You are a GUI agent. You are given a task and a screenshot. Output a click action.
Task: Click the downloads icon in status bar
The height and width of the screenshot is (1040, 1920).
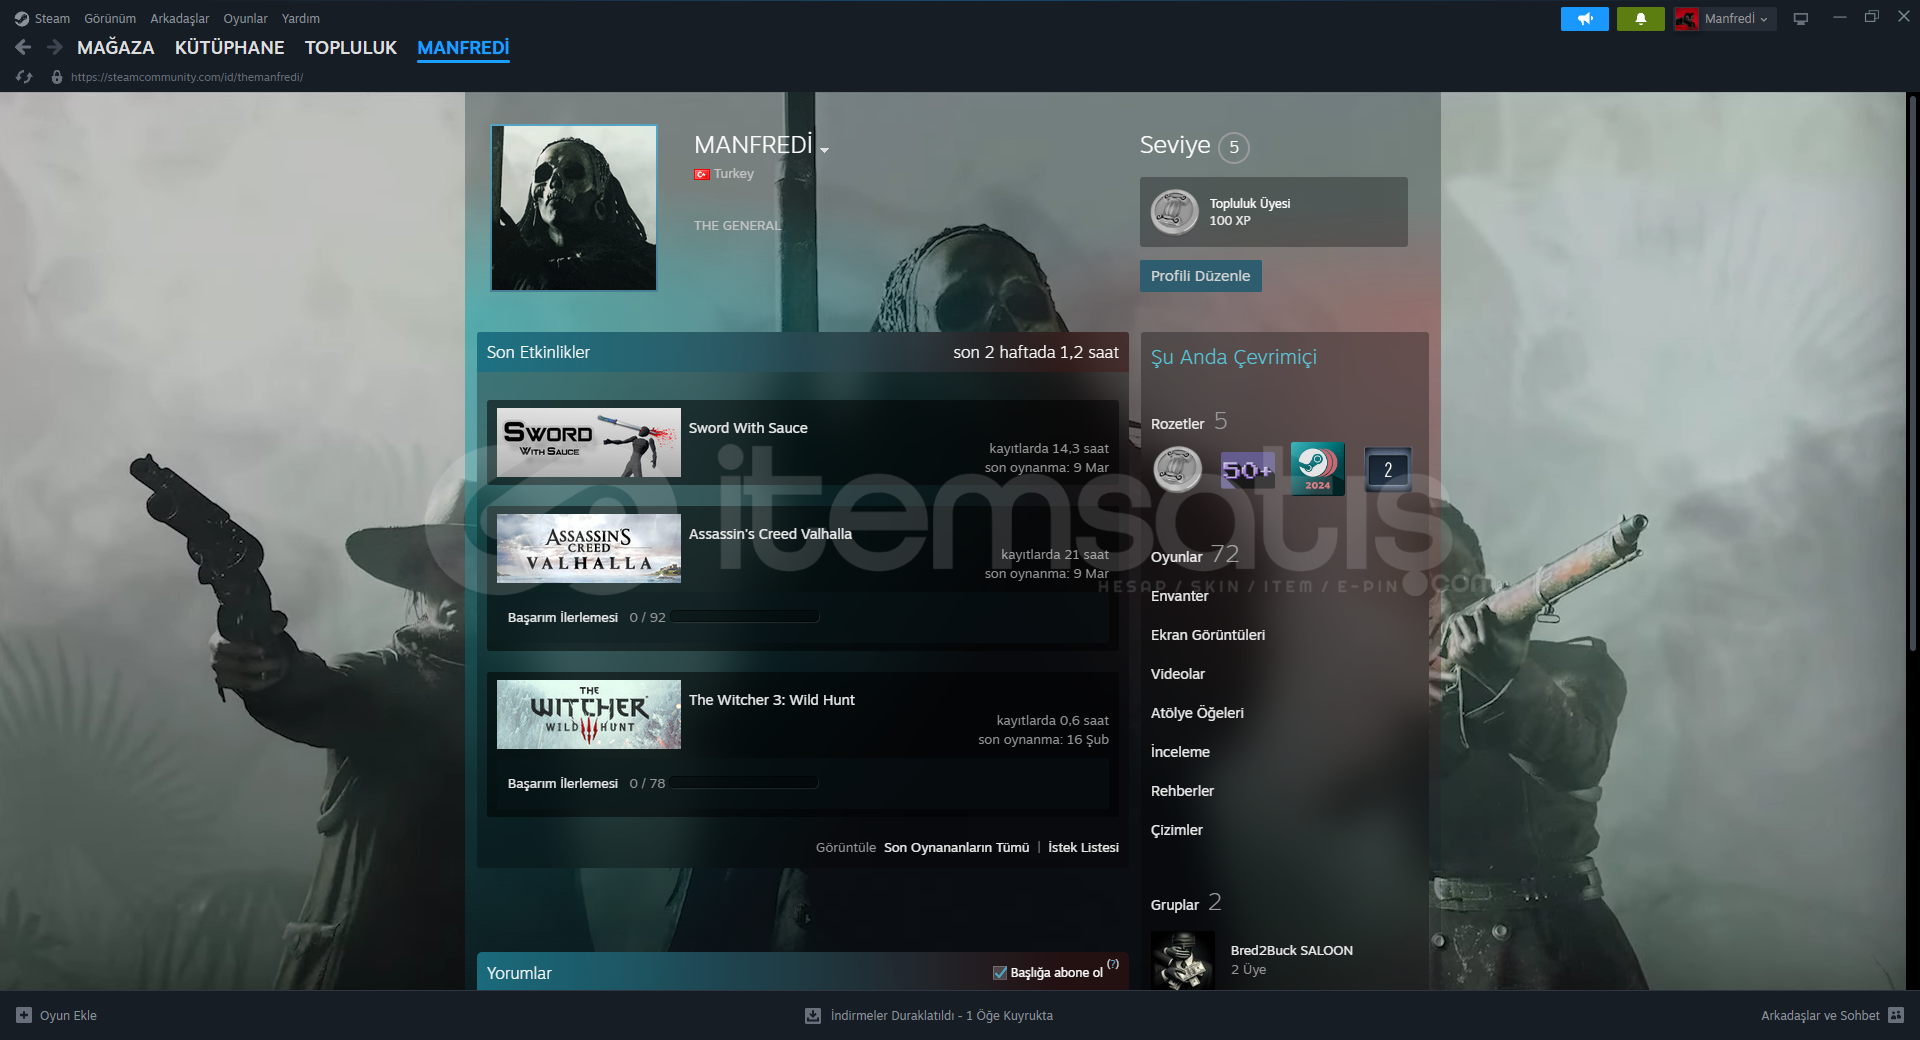813,1015
